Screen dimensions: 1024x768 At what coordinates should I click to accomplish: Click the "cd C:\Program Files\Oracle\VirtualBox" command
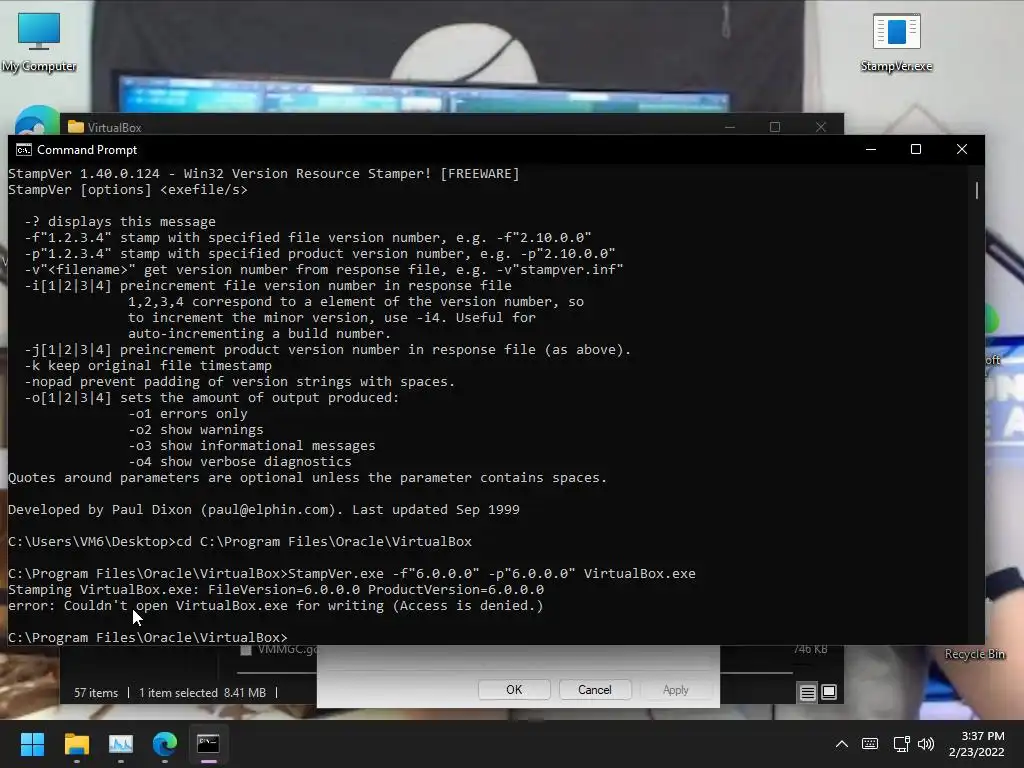point(324,541)
